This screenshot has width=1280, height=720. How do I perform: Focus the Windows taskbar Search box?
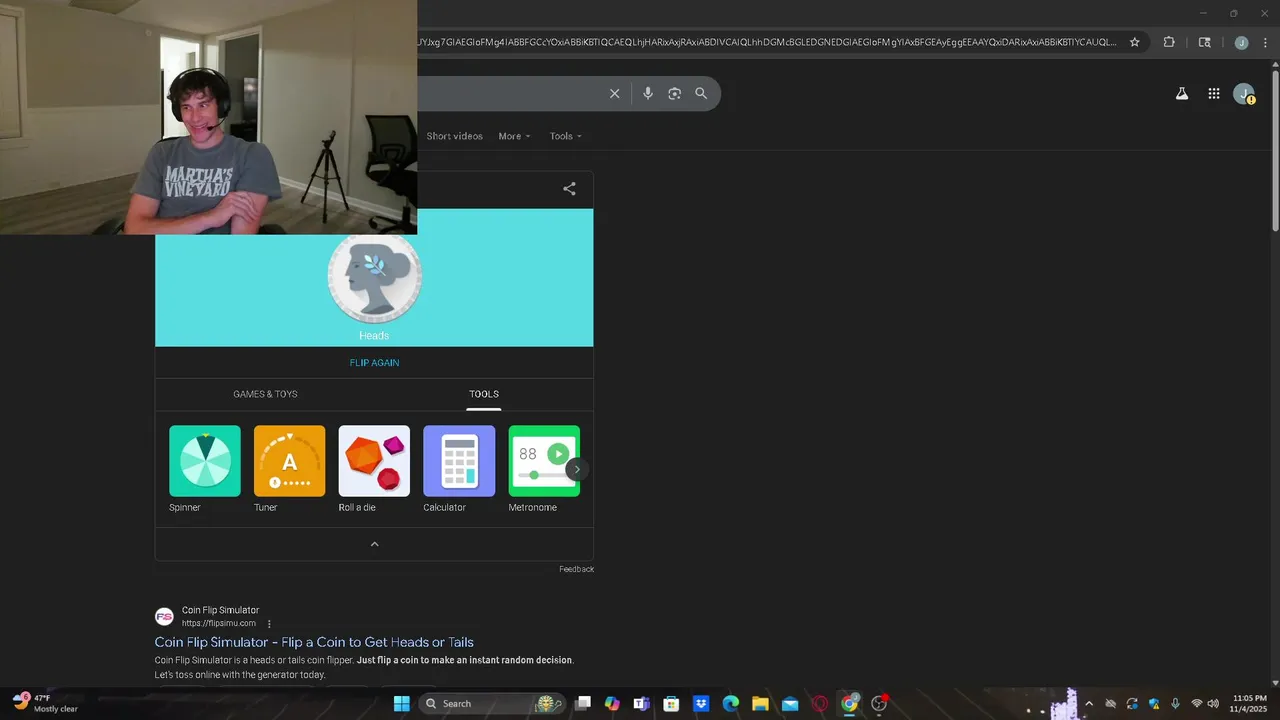[490, 703]
